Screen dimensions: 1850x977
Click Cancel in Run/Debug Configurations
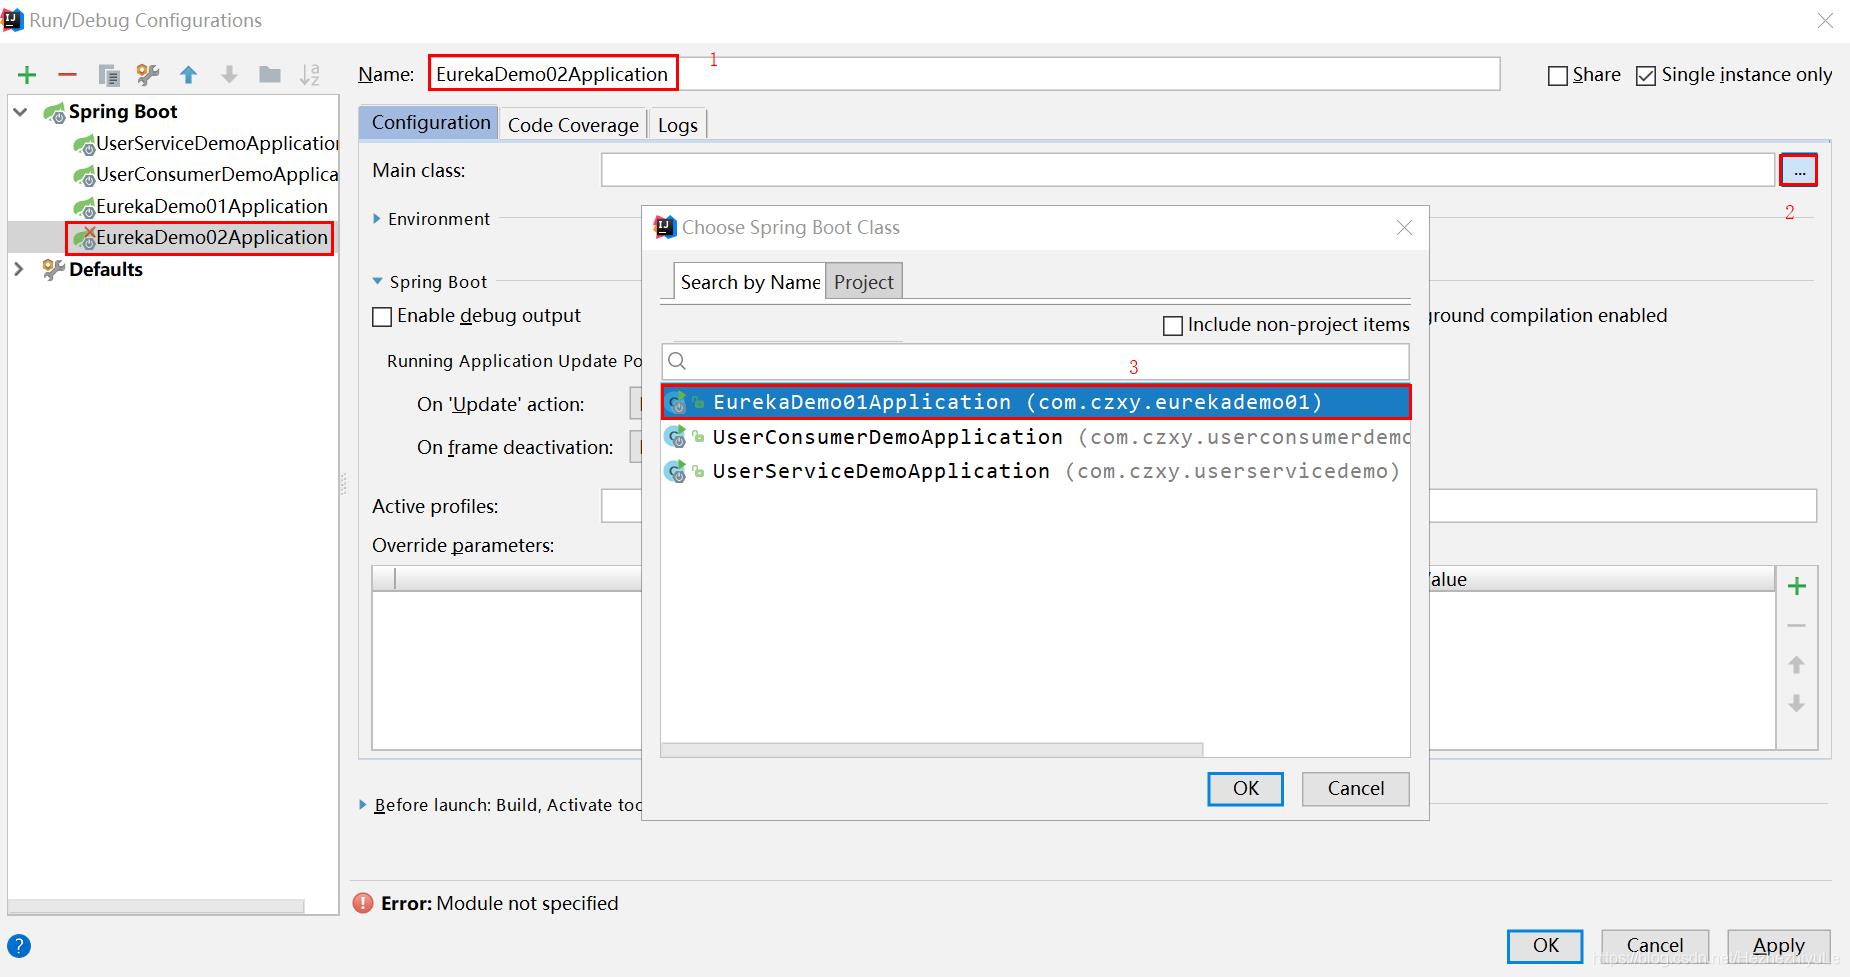[1655, 946]
